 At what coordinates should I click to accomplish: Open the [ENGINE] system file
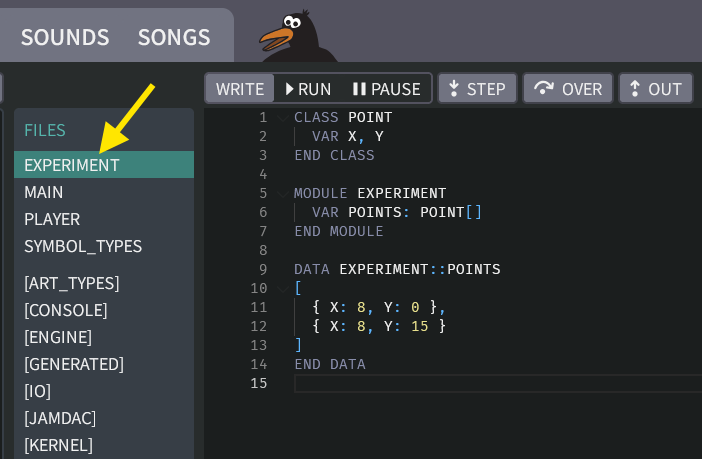(58, 337)
